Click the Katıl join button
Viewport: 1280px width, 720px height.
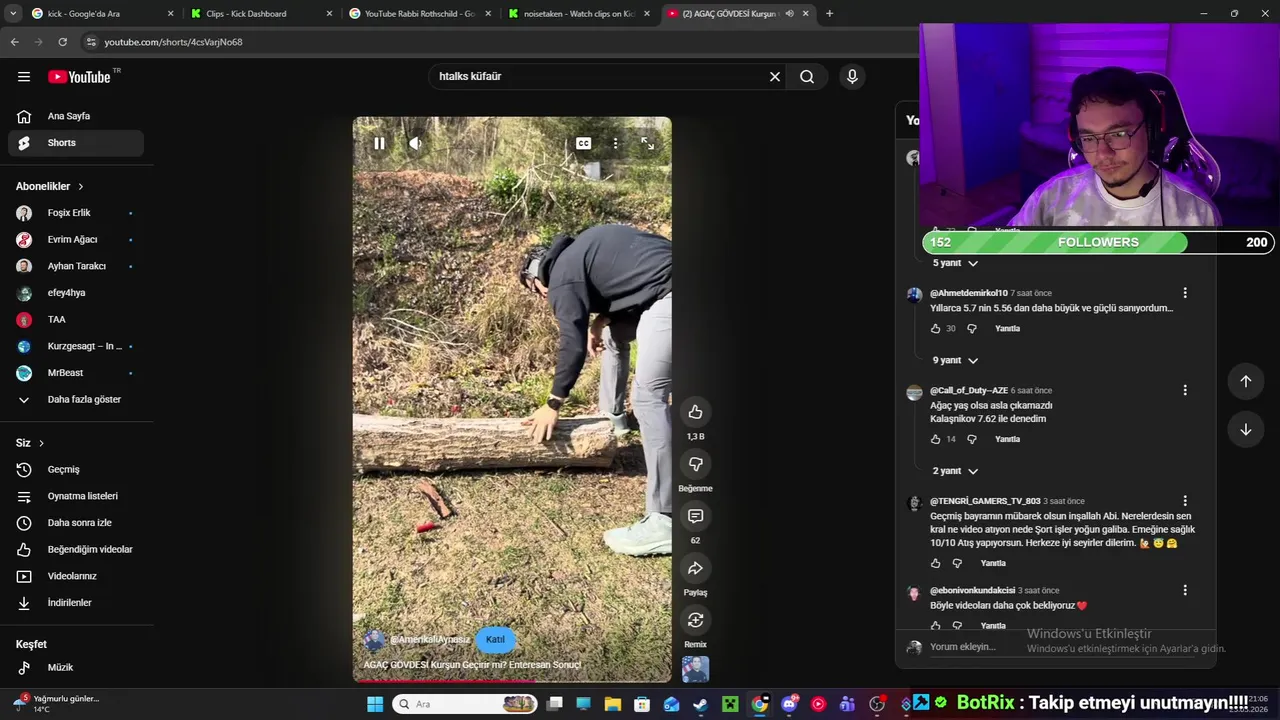[495, 640]
